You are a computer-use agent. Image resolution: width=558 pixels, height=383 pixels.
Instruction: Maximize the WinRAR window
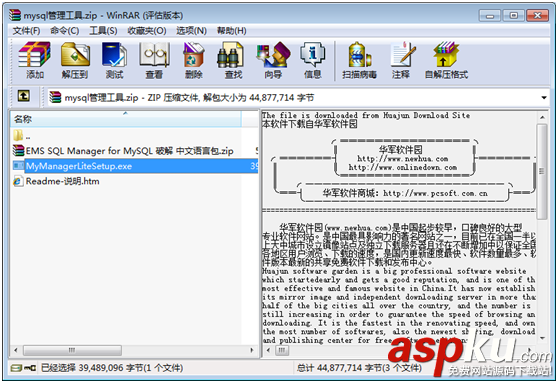point(513,16)
